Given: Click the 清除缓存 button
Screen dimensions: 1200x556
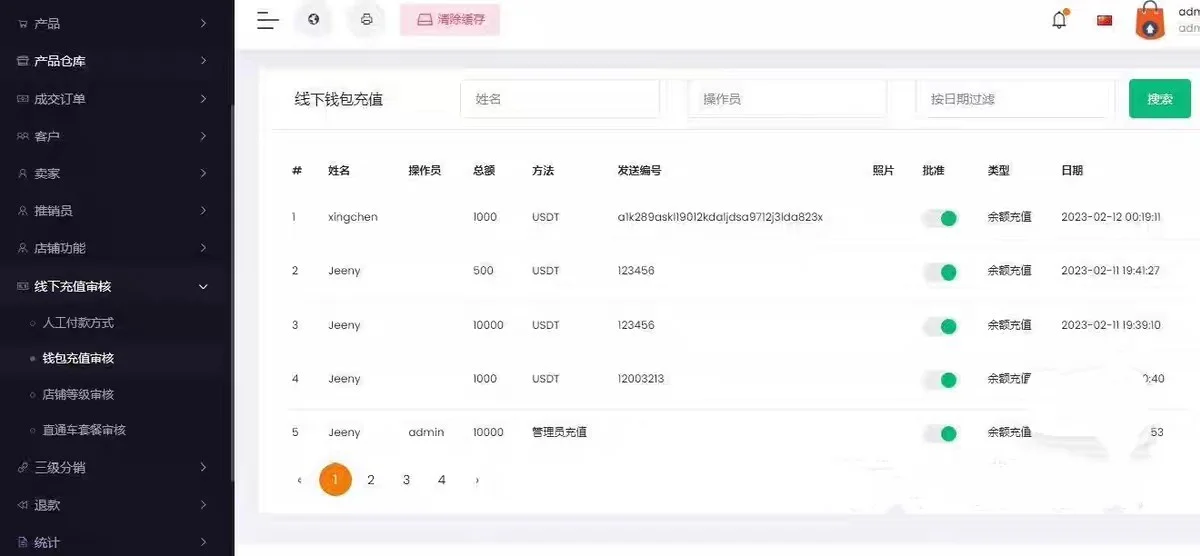Looking at the screenshot, I should pyautogui.click(x=450, y=20).
